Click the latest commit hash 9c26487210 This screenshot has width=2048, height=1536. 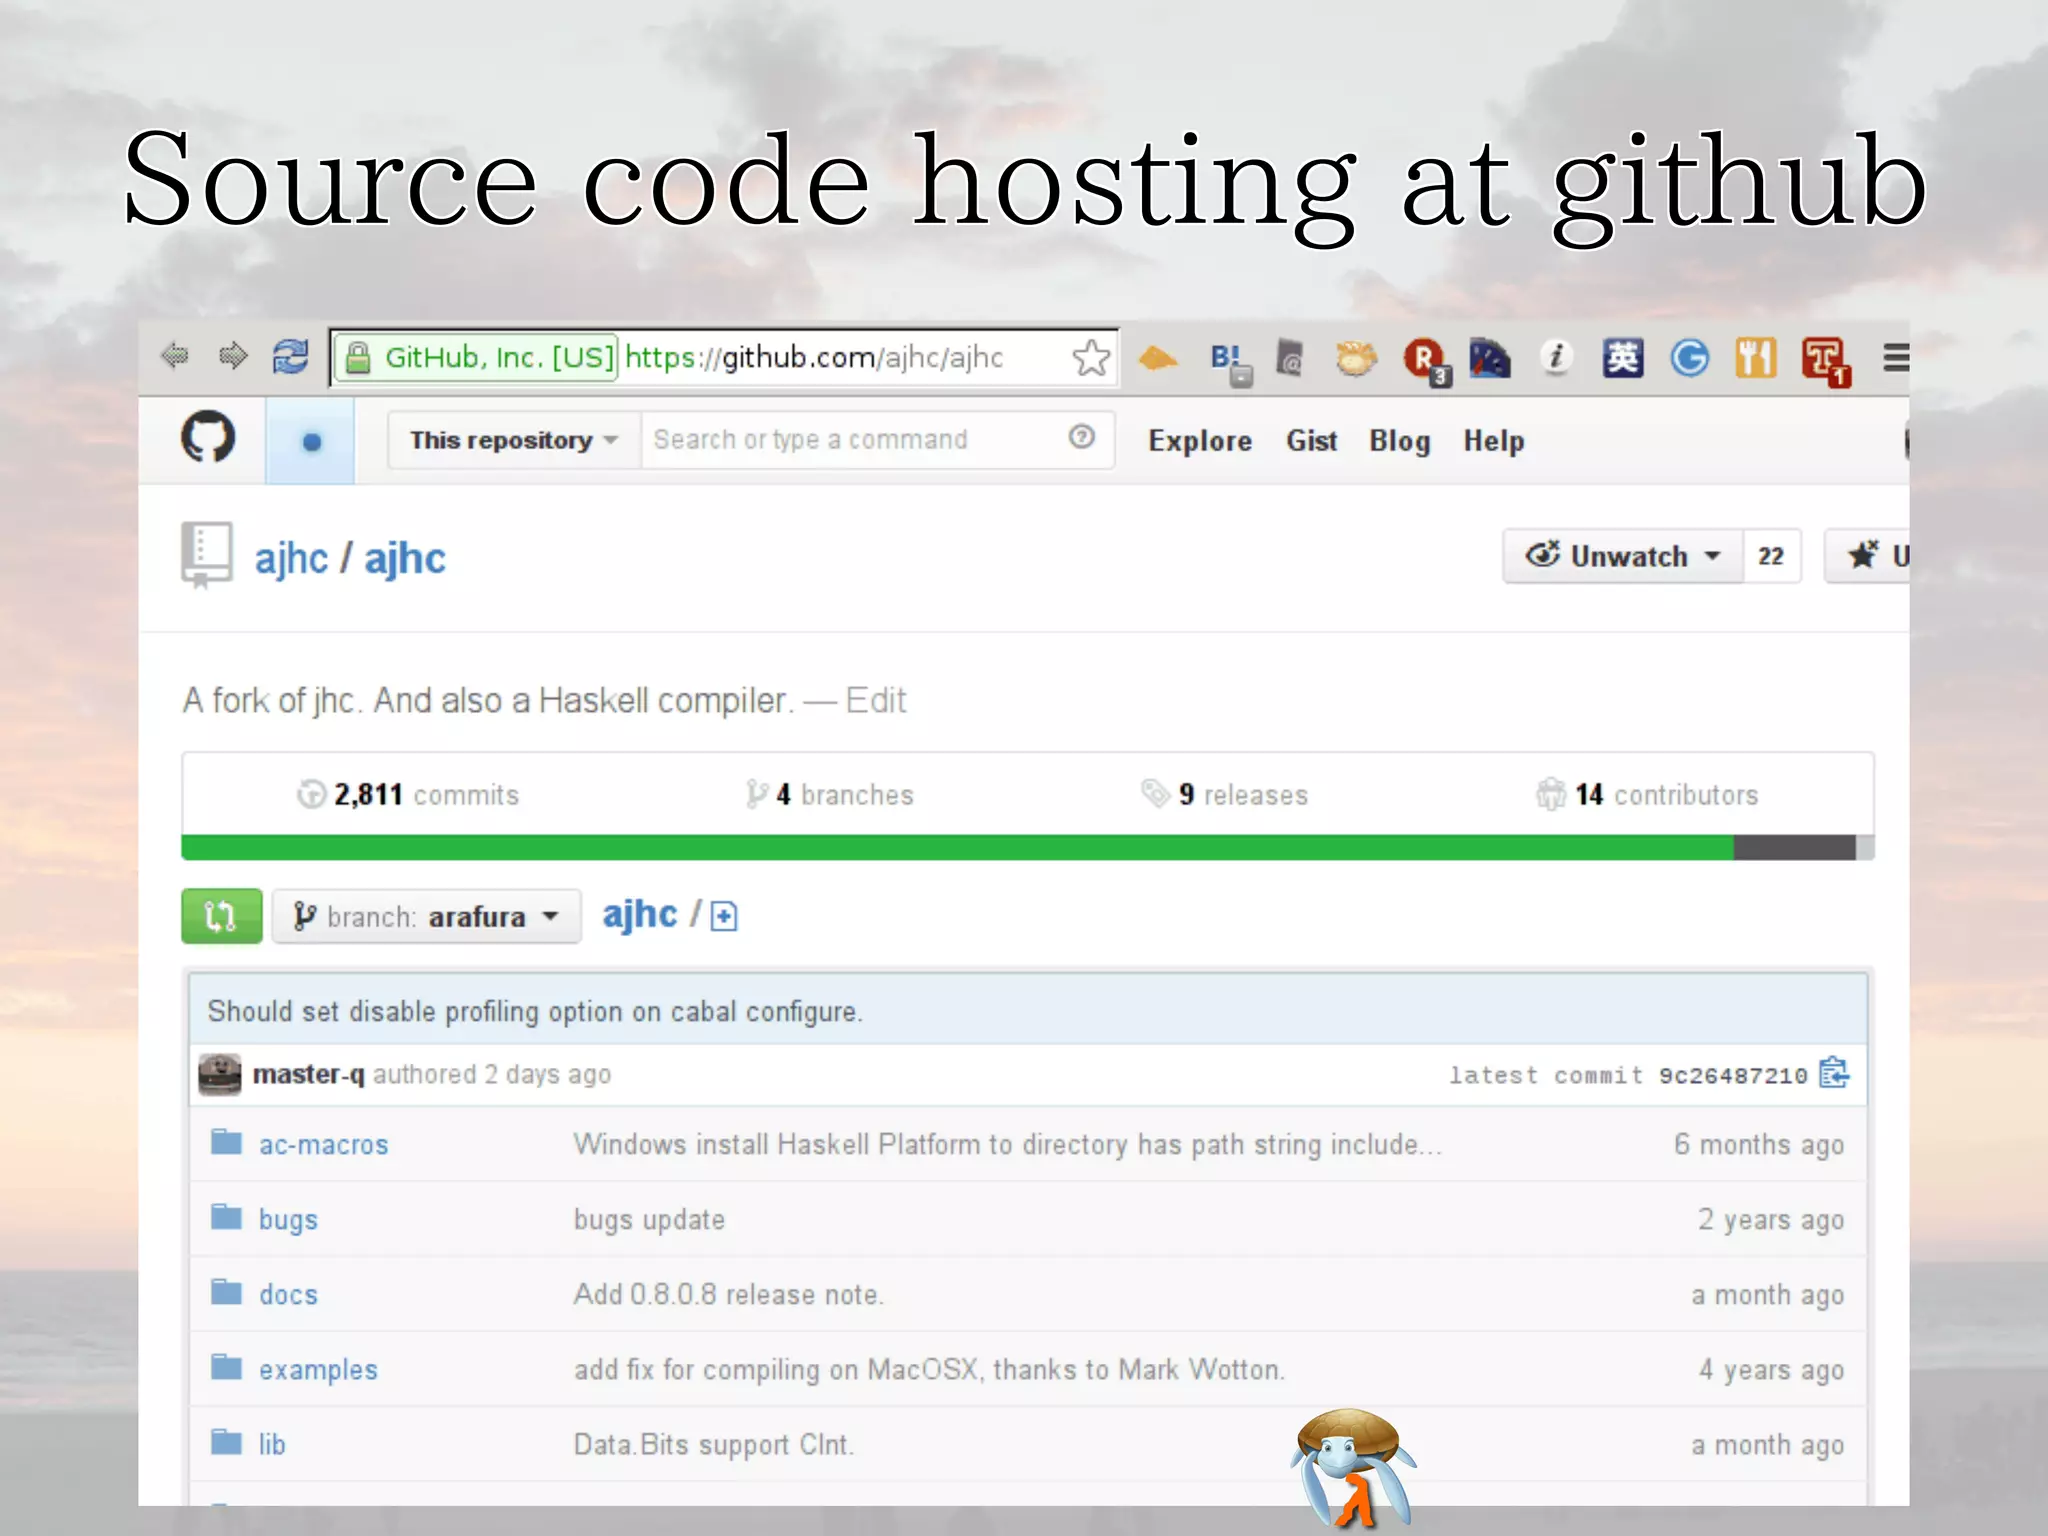tap(1732, 1075)
